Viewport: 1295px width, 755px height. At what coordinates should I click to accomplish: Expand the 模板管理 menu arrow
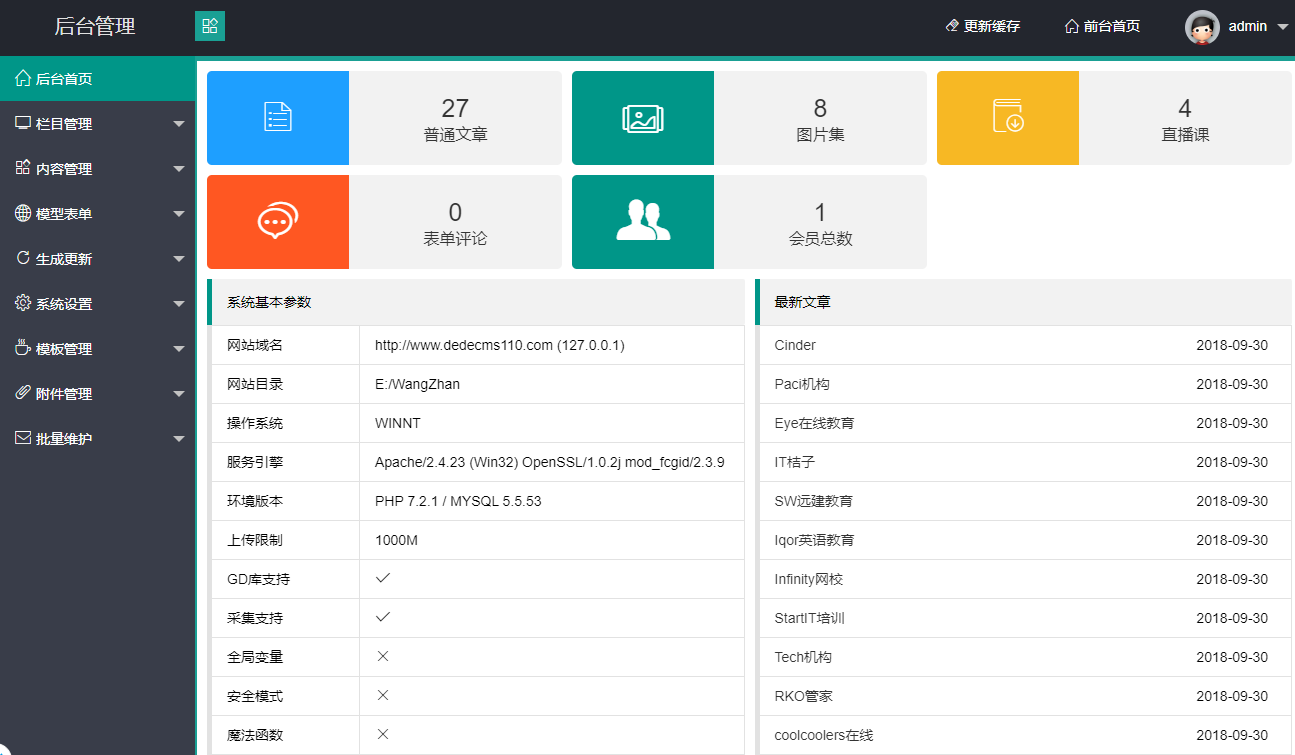(179, 349)
